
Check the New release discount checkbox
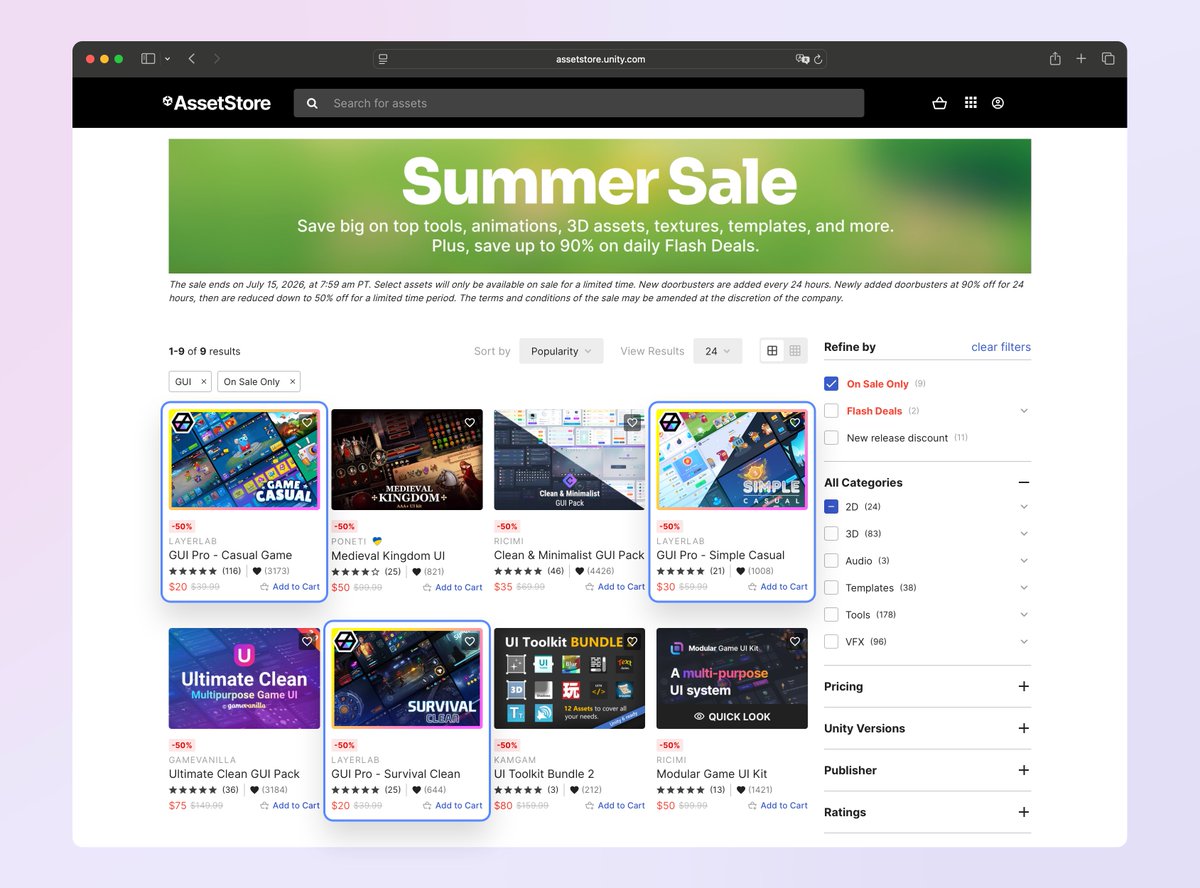tap(831, 438)
